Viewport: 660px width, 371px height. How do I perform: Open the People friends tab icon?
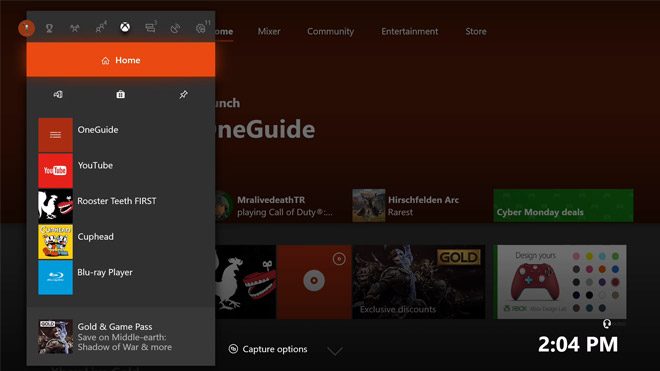point(101,28)
